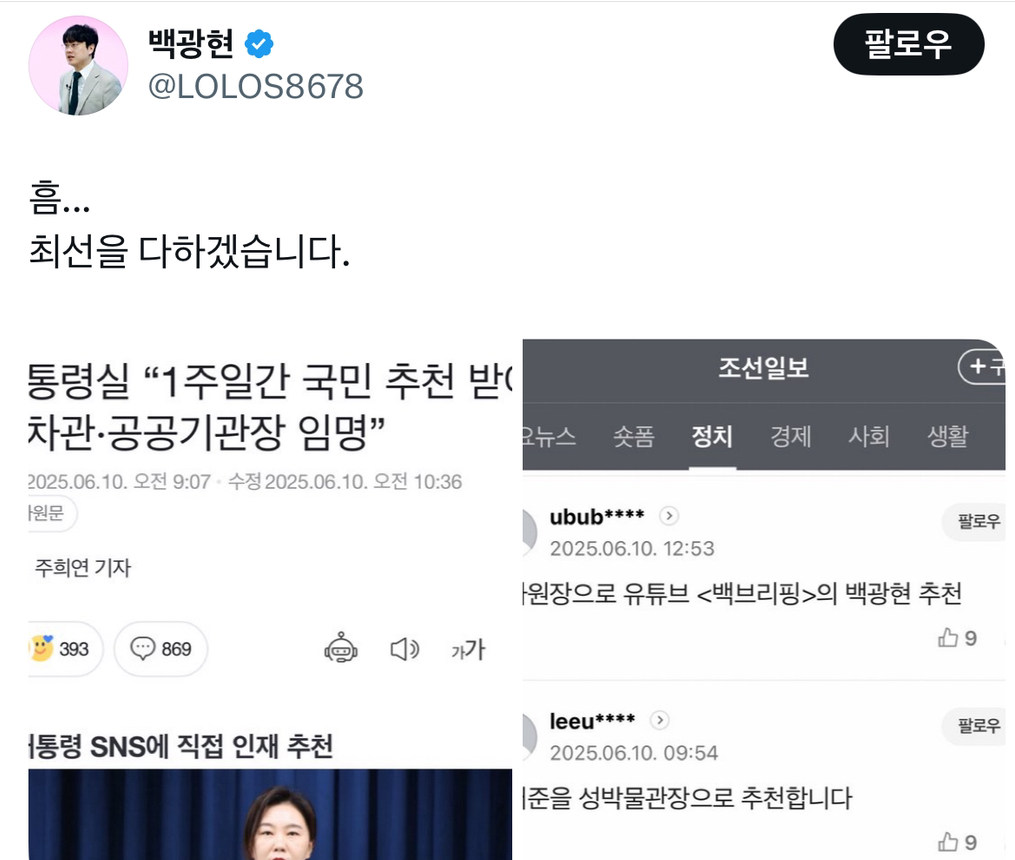This screenshot has height=860, width=1015.
Task: Open the @LOLOS8678 handle link
Action: (x=256, y=87)
